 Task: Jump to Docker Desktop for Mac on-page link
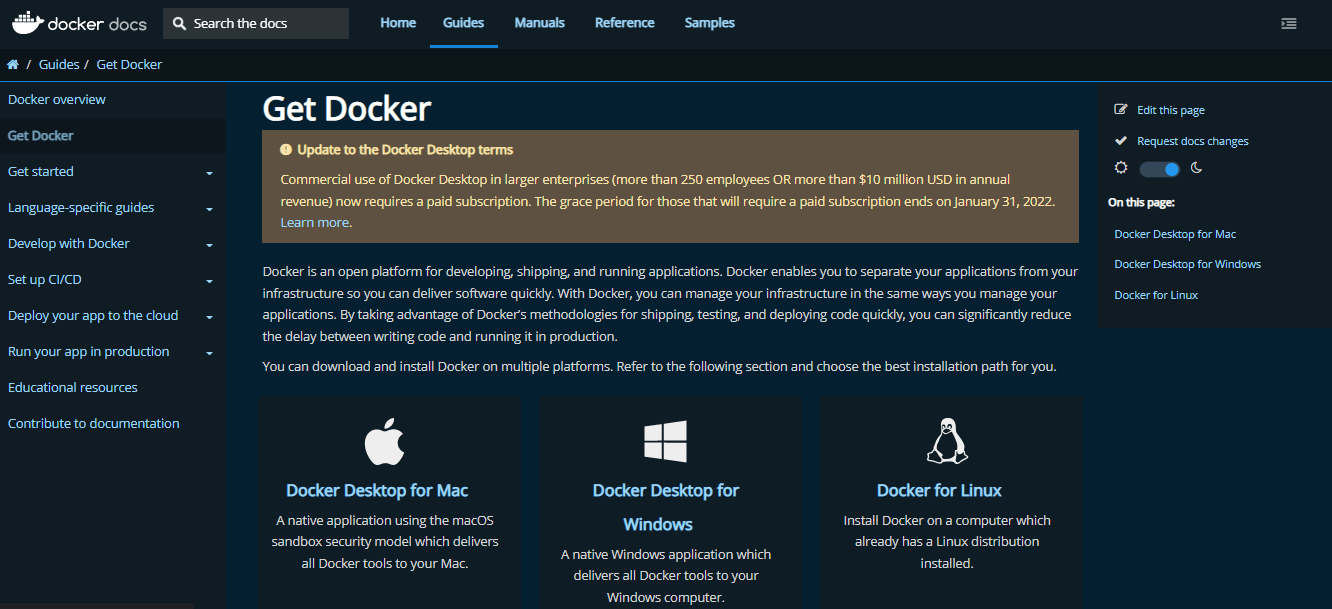pos(1175,234)
